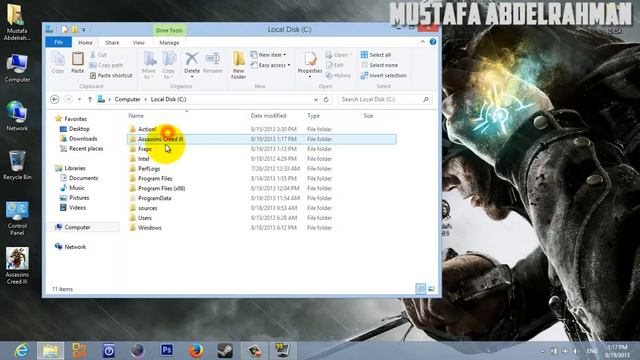Switch to Large icons view icon
This screenshot has height=360, width=640.
[431, 289]
